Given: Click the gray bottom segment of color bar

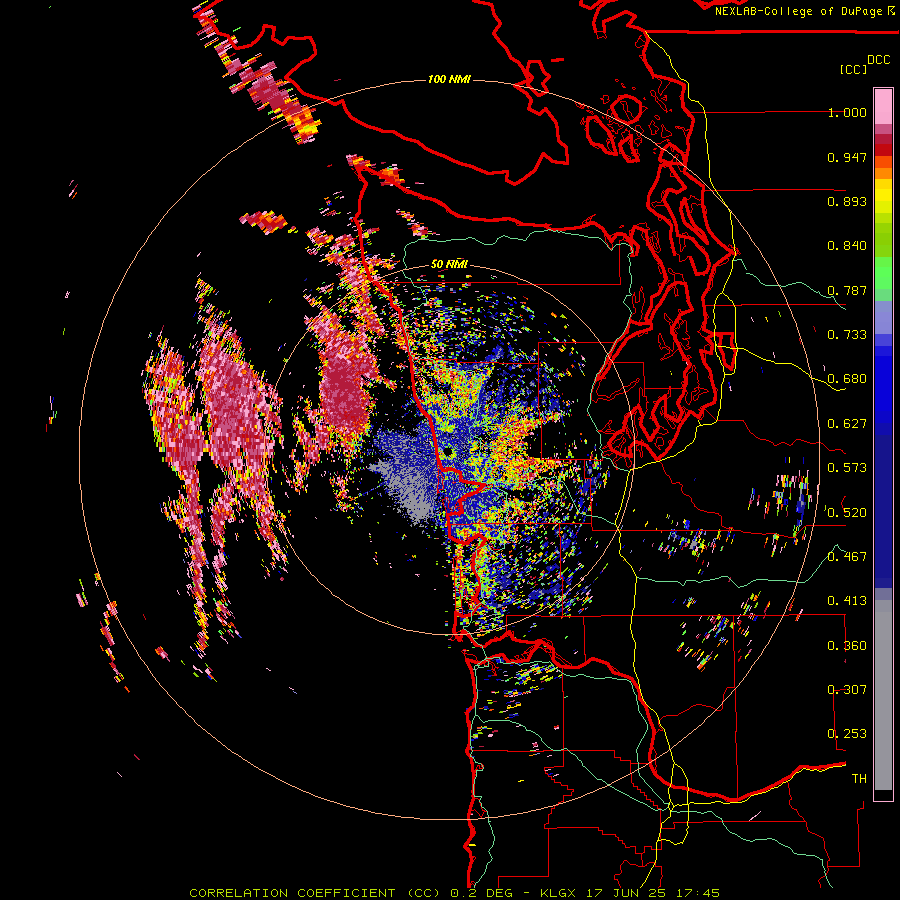Looking at the screenshot, I should pyautogui.click(x=883, y=695).
